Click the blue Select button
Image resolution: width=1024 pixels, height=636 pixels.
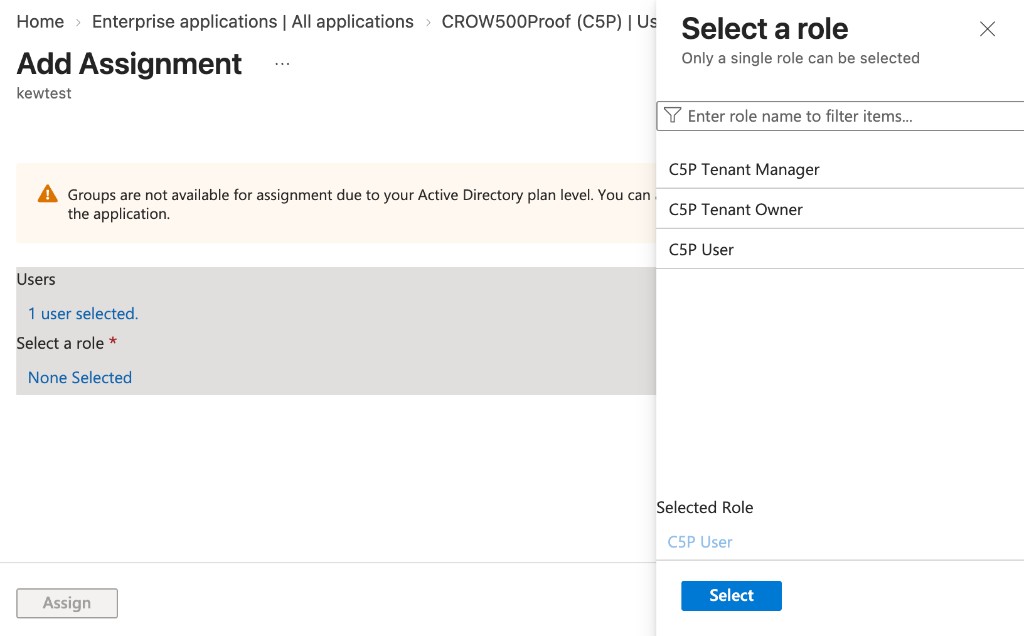point(731,596)
